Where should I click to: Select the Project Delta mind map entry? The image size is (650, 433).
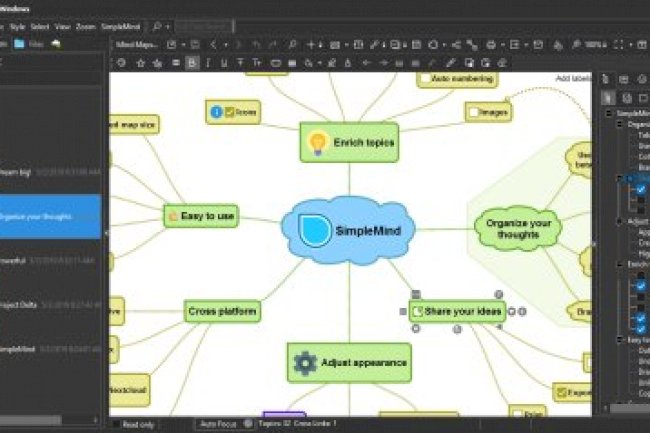coord(51,305)
